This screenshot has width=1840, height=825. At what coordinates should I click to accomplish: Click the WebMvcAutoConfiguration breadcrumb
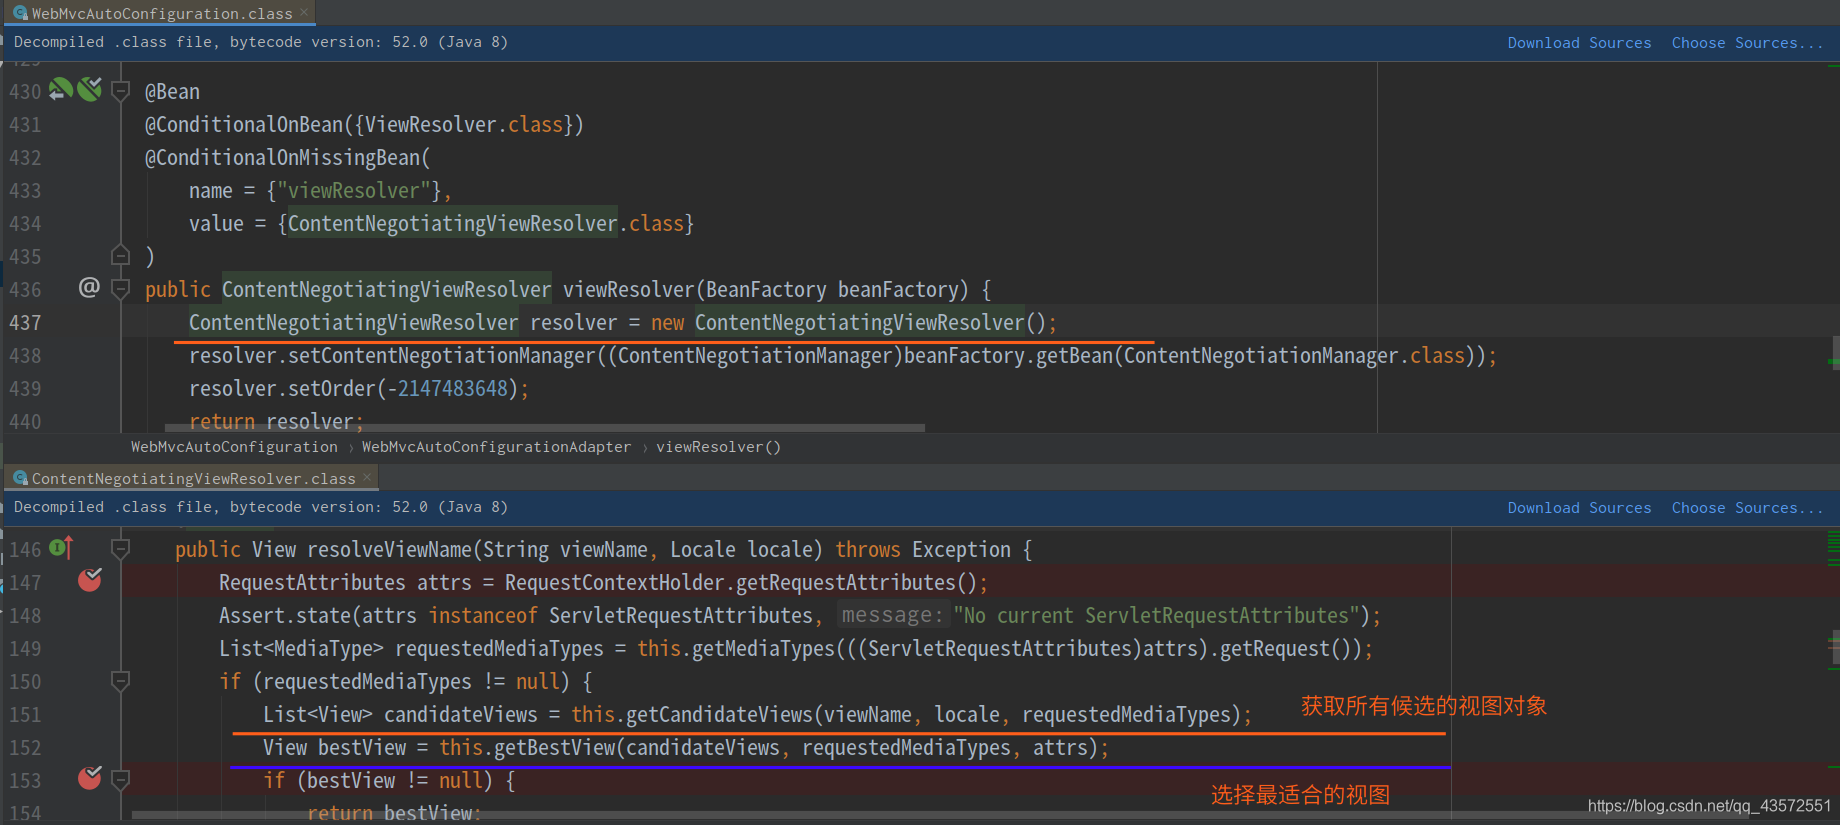tap(234, 447)
